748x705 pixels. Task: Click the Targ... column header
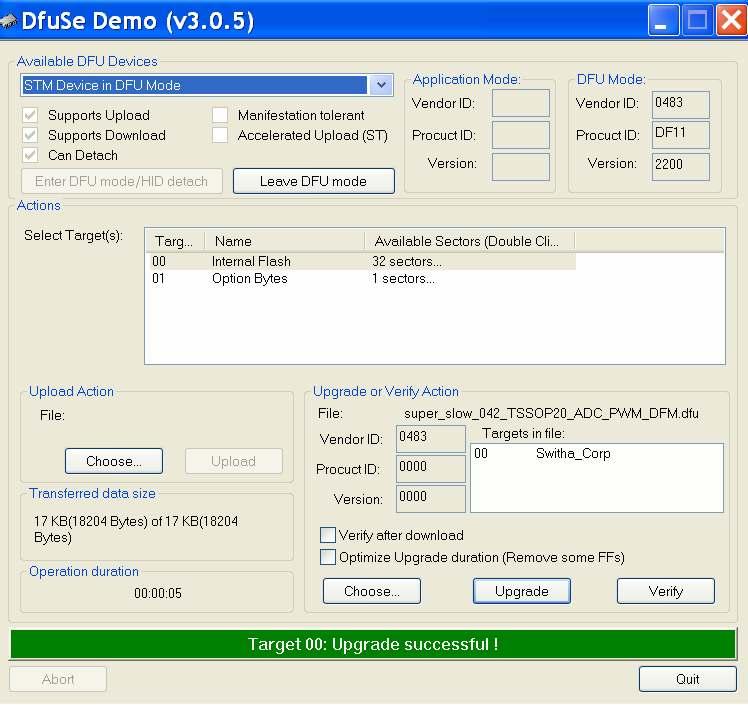point(175,241)
